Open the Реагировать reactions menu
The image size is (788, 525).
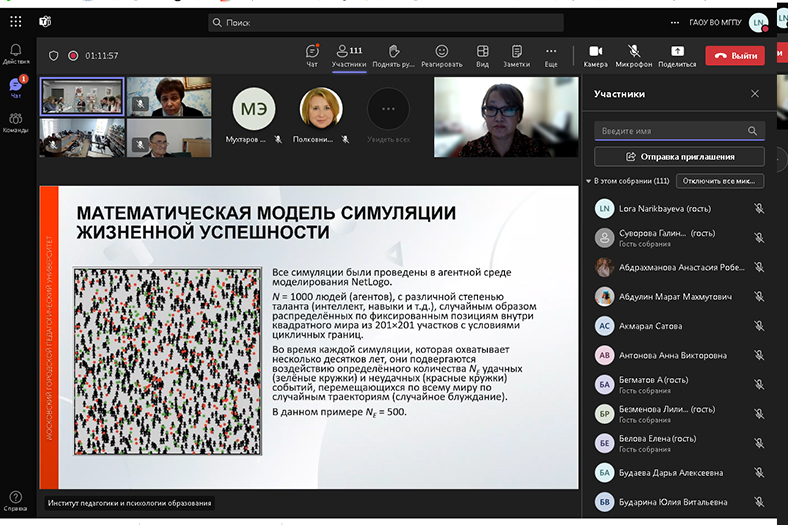click(x=441, y=55)
